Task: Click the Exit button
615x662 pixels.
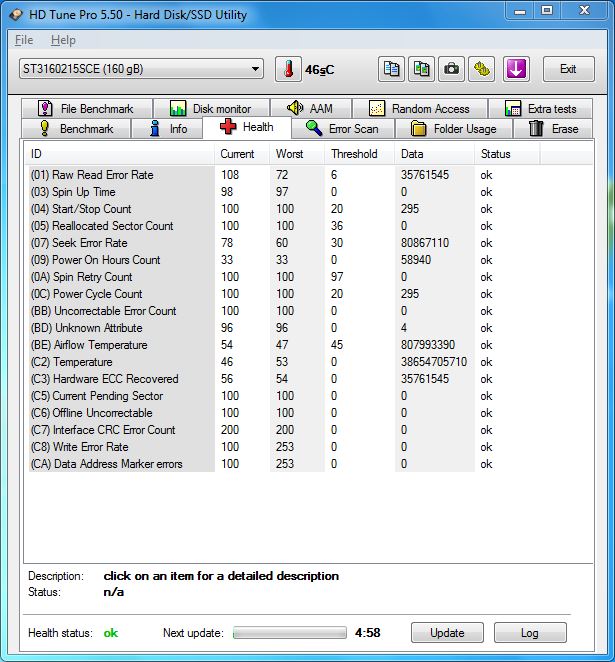Action: 568,69
